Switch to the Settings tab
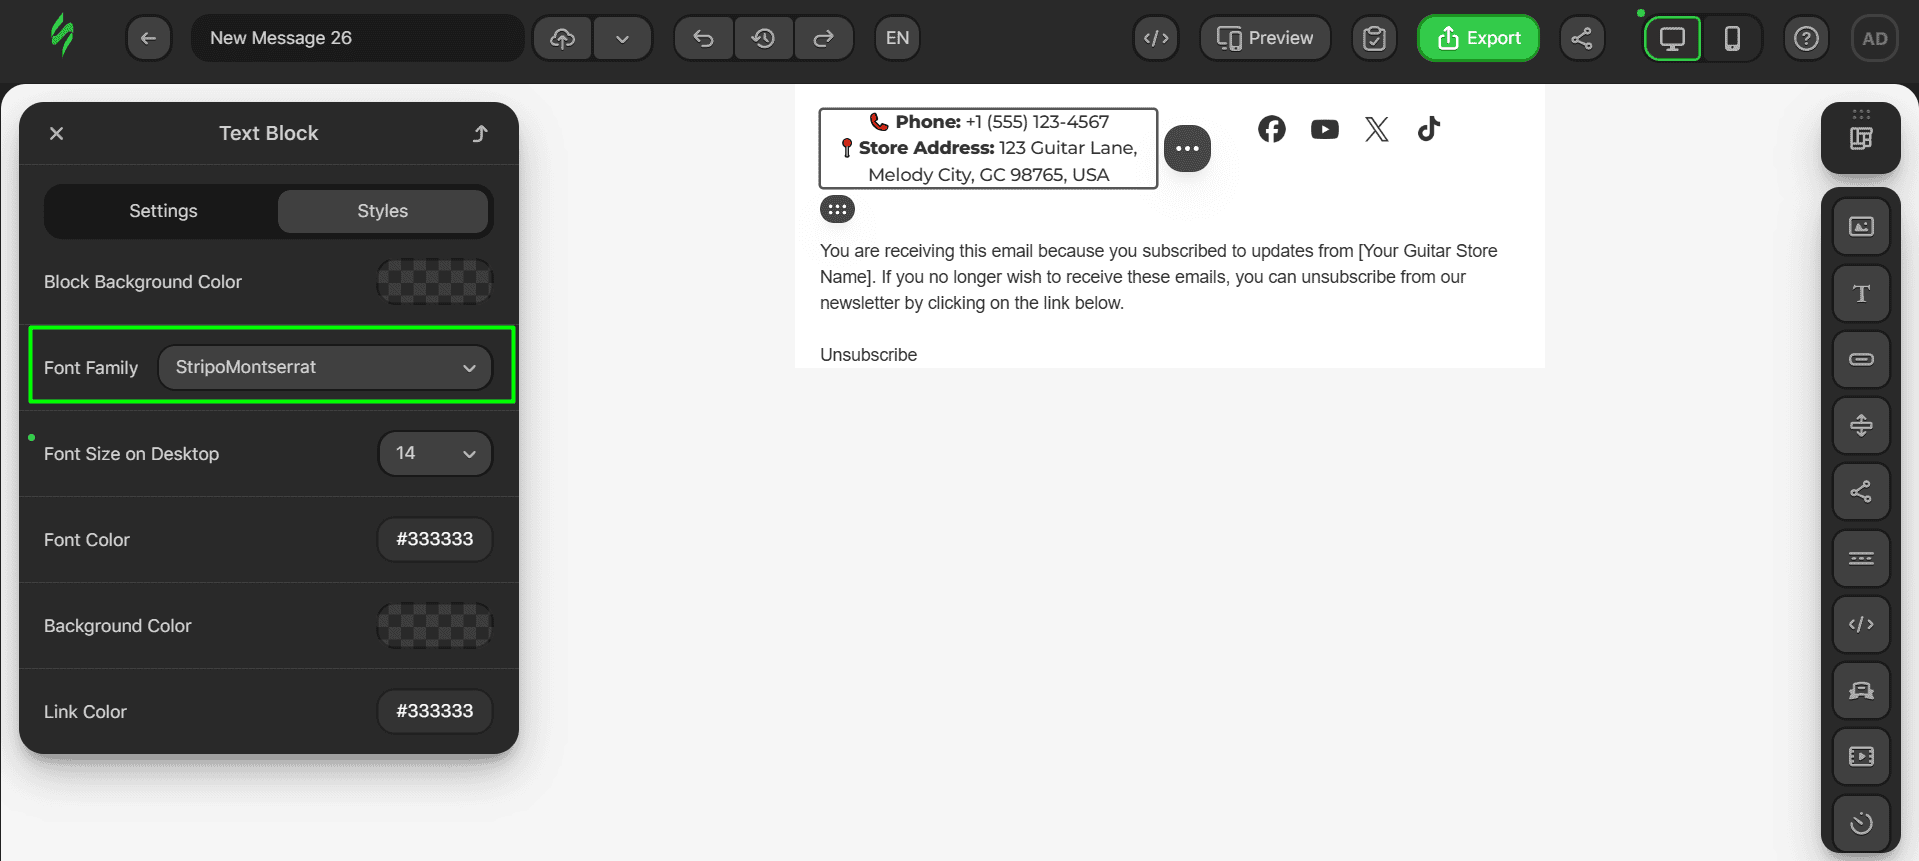Image resolution: width=1919 pixels, height=861 pixels. point(163,211)
